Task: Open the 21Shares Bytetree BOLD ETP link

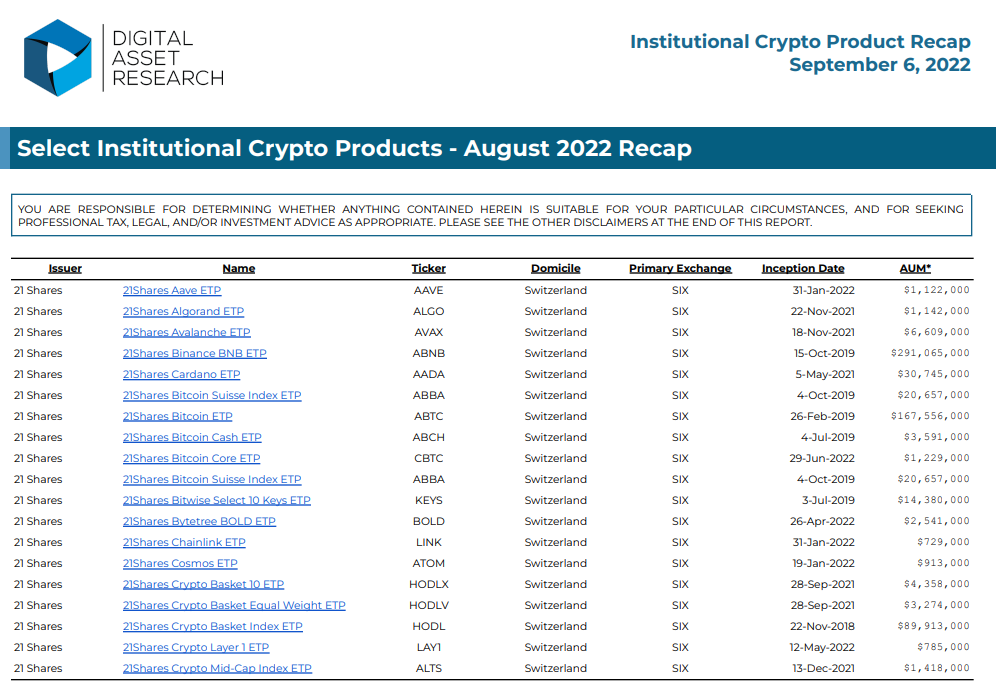Action: click(x=199, y=521)
